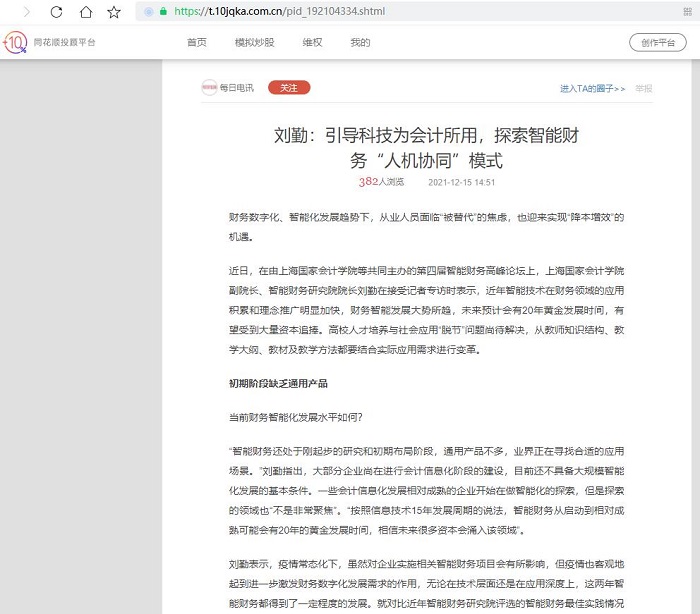Open the 我的 menu item
700x614 pixels.
360,43
